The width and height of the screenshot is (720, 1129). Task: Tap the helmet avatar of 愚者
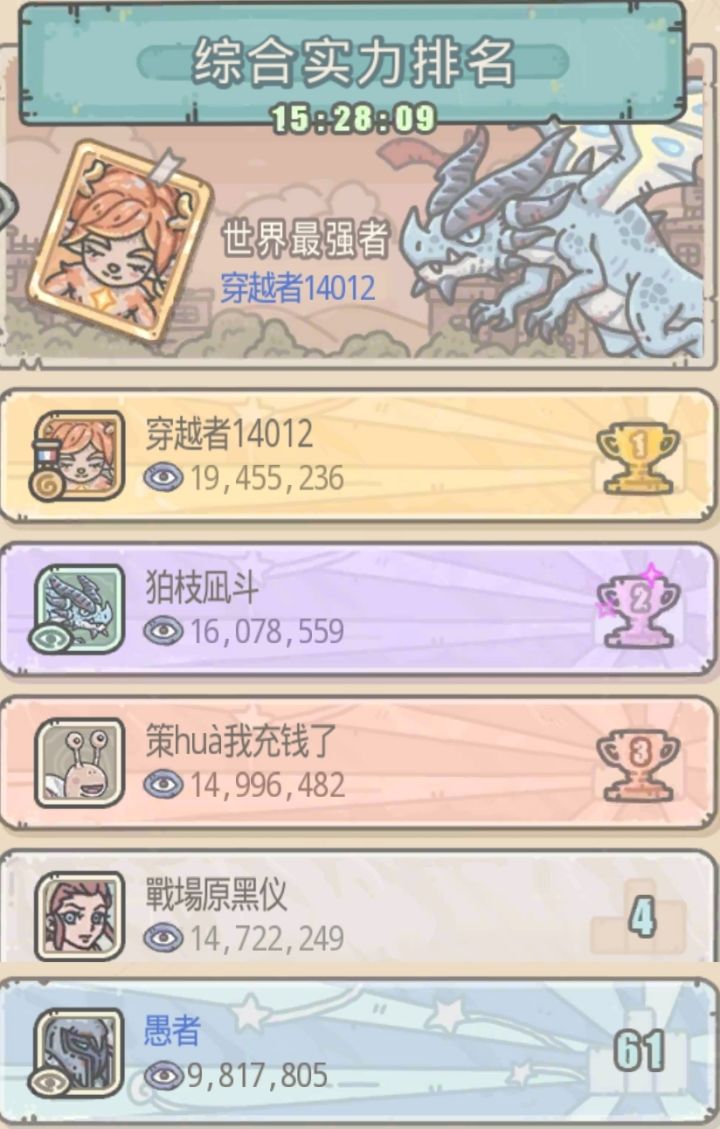point(79,1052)
